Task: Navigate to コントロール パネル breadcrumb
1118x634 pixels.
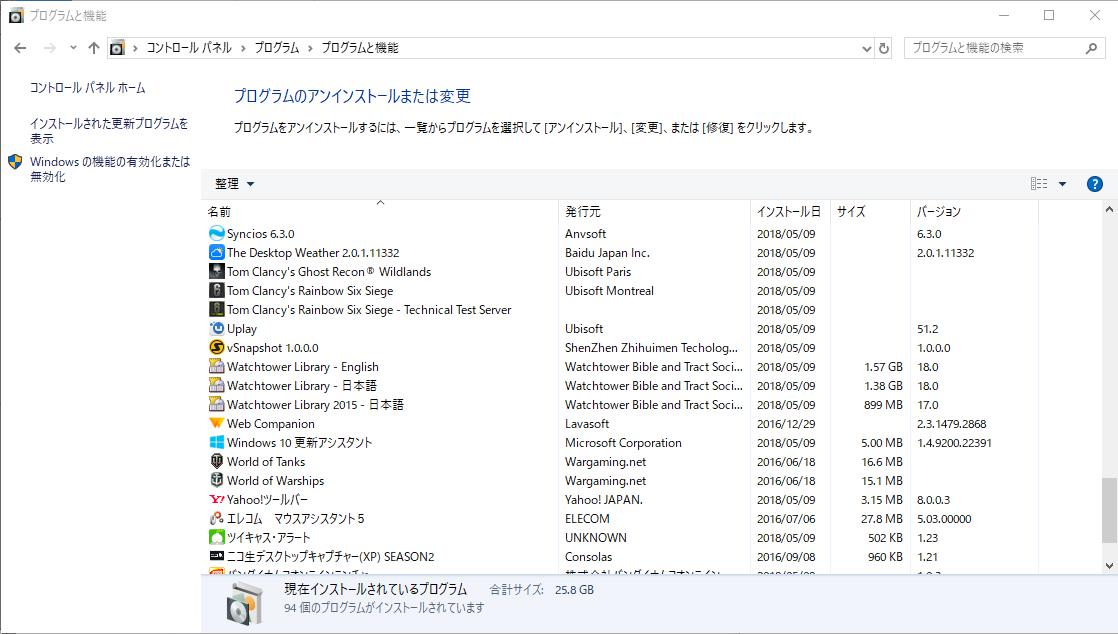Action: tap(189, 48)
